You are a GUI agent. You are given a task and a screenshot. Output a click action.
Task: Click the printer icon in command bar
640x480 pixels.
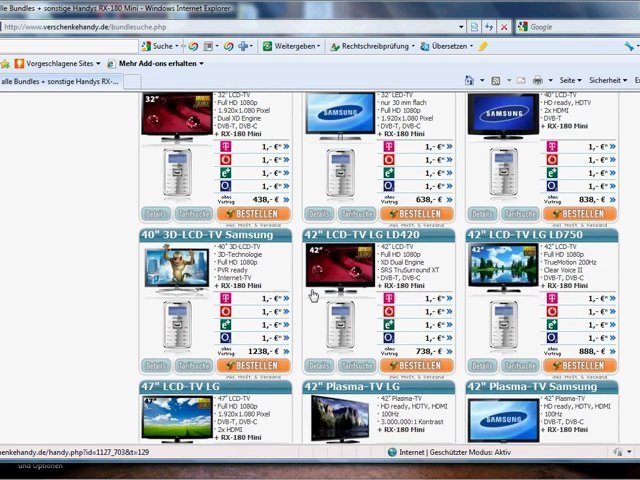pos(537,80)
